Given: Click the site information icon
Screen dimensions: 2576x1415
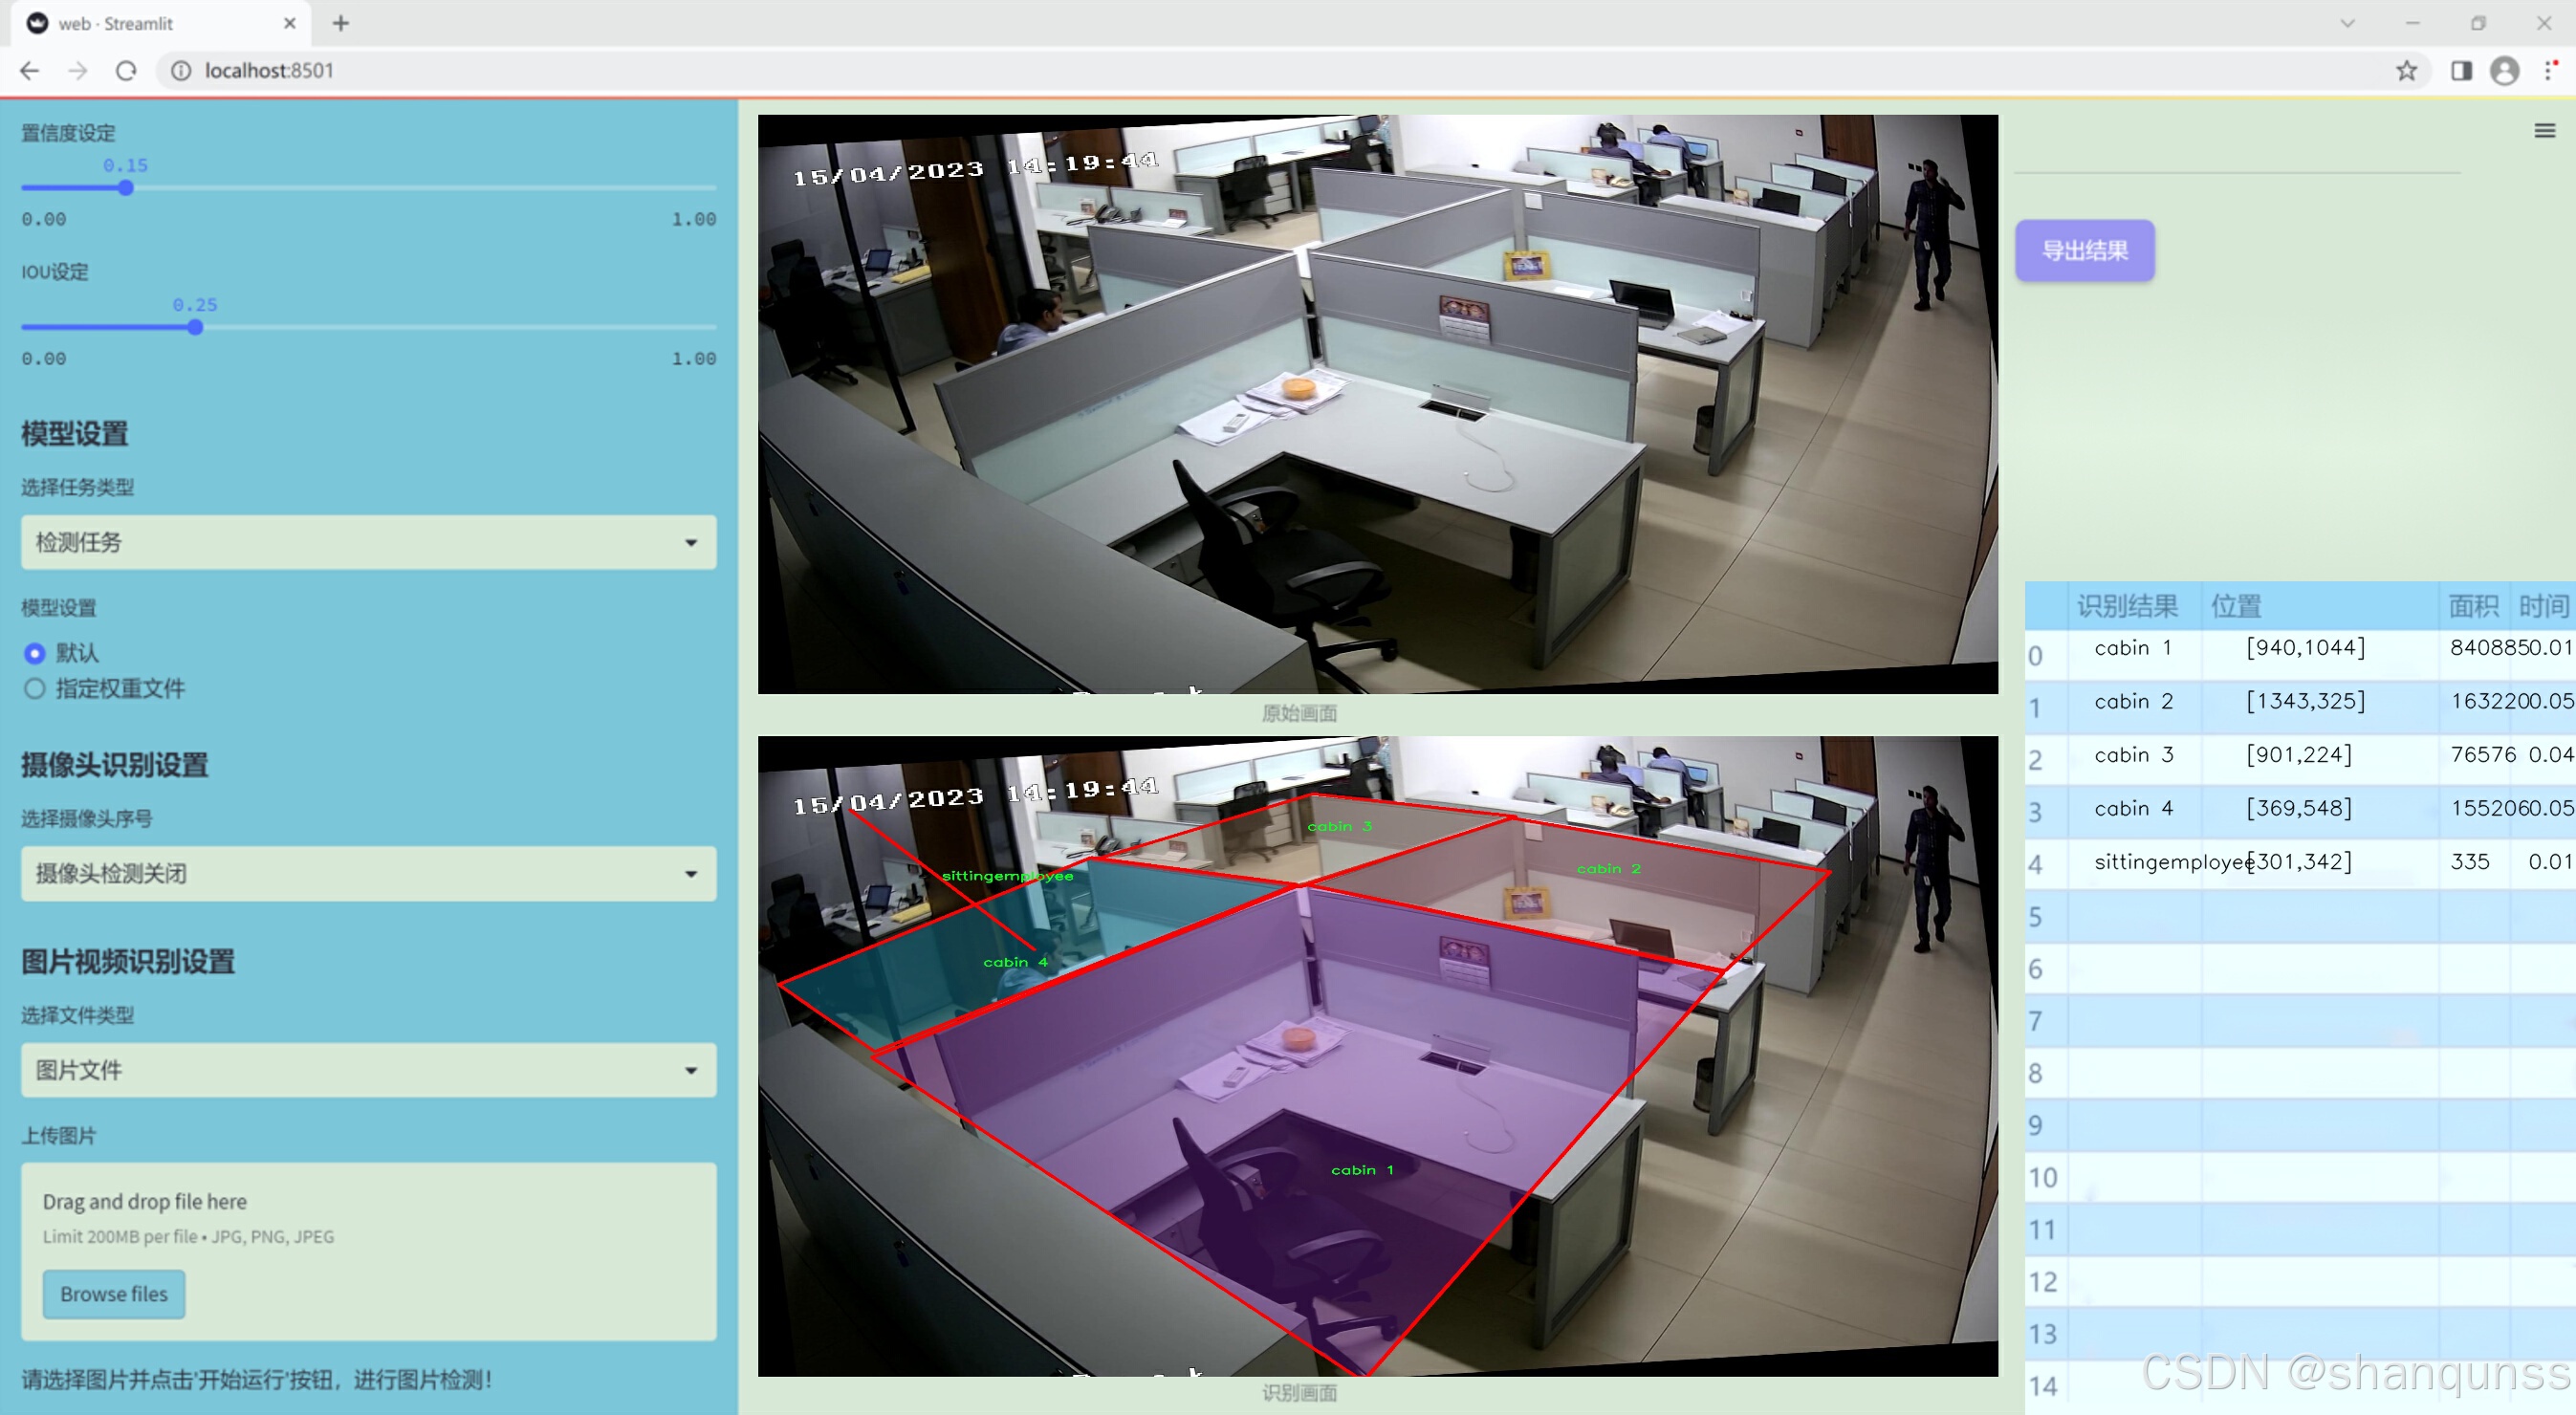Looking at the screenshot, I should 181,71.
